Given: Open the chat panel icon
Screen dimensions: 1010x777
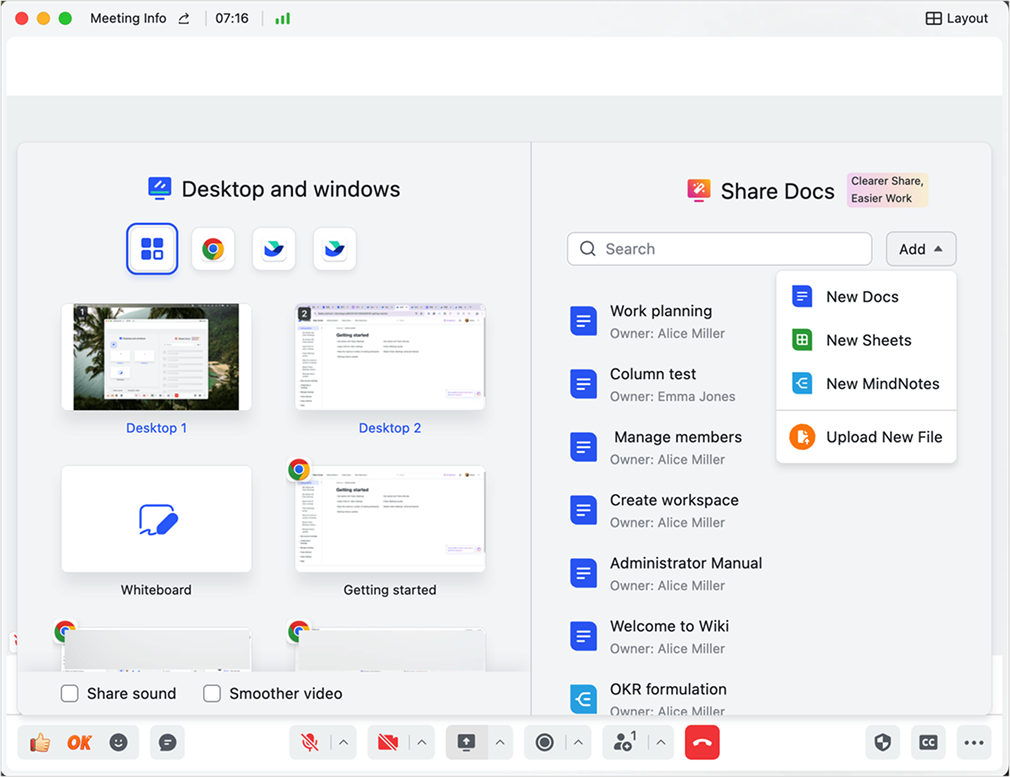Looking at the screenshot, I should tap(168, 742).
